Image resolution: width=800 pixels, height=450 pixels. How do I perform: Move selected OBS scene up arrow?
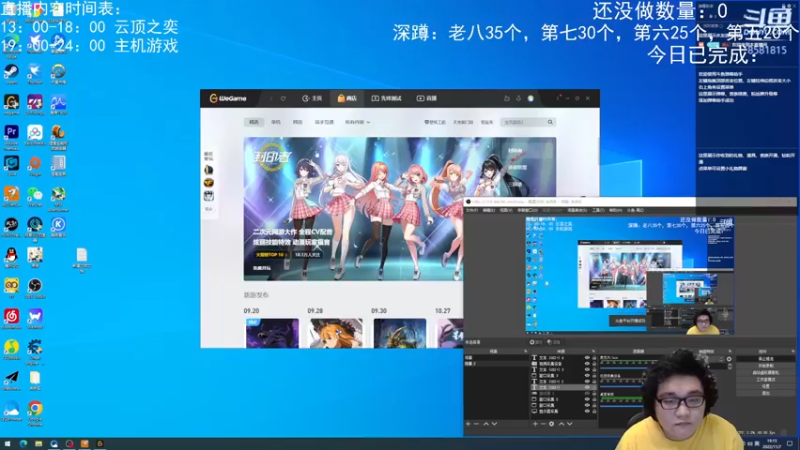point(486,423)
